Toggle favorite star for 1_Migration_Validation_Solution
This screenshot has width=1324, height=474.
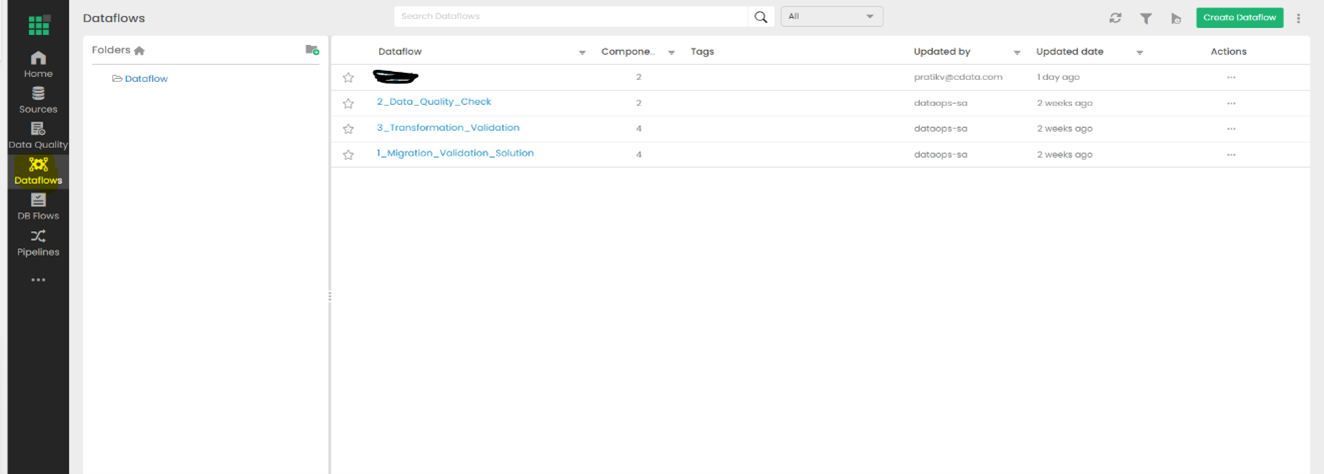pyautogui.click(x=348, y=155)
